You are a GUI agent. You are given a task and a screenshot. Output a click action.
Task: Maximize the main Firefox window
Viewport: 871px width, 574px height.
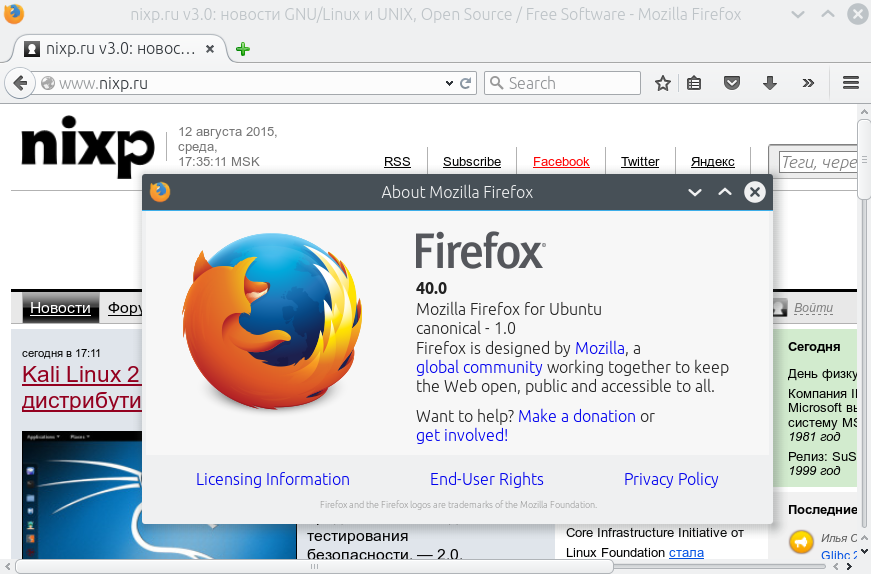tap(828, 14)
